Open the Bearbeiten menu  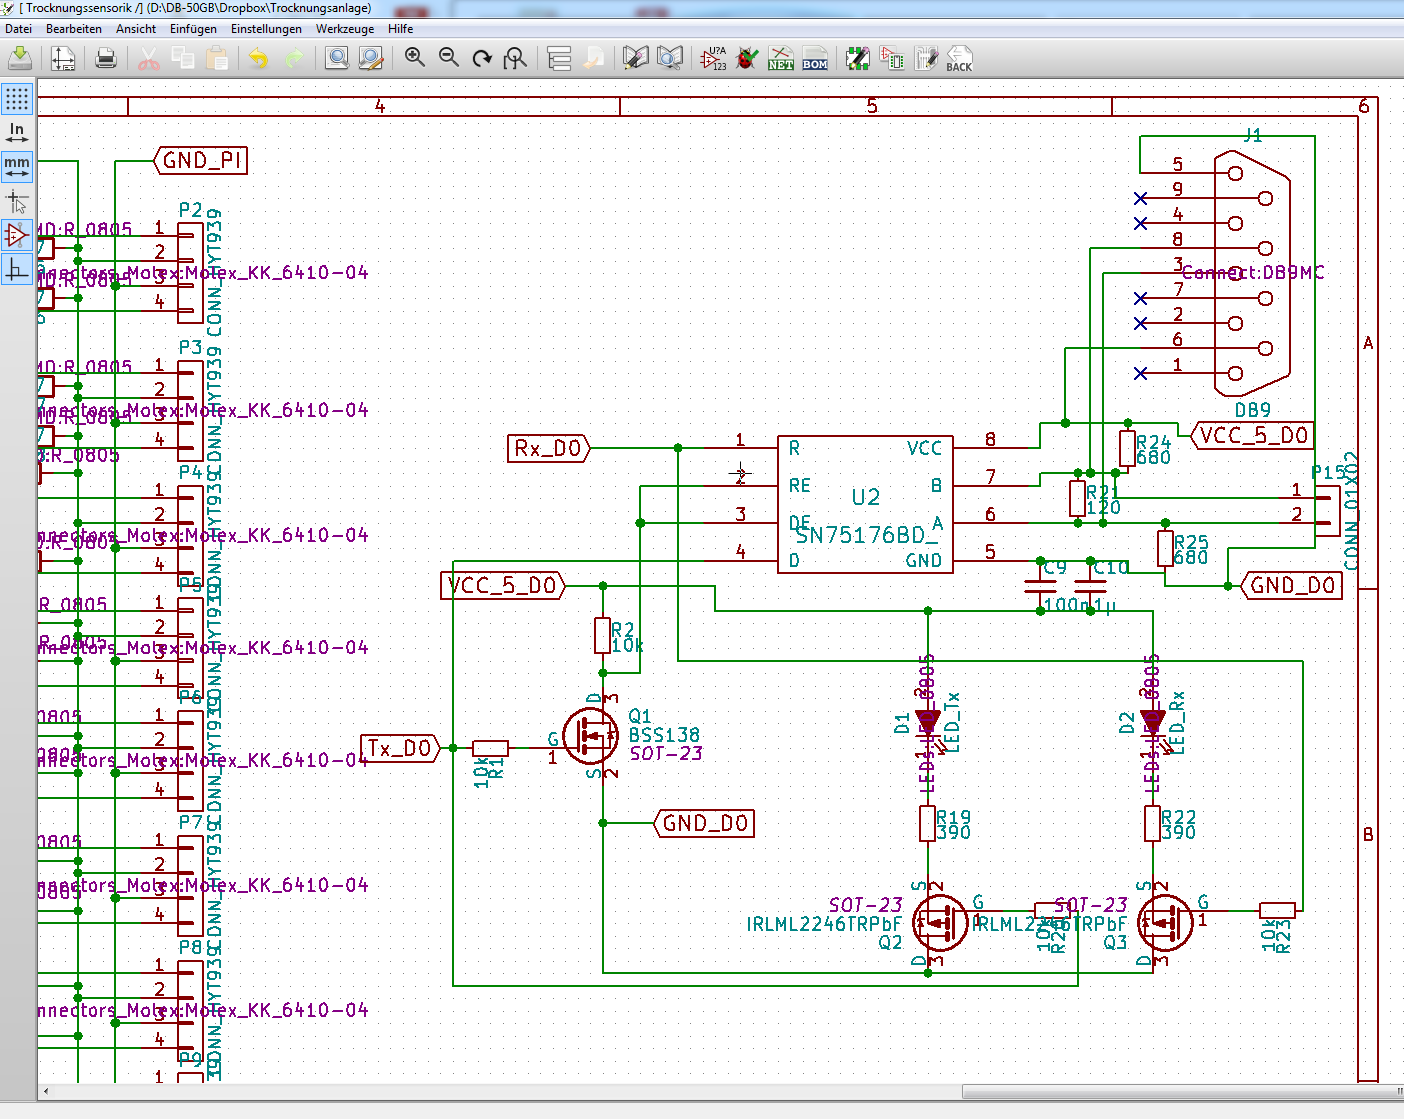click(74, 29)
